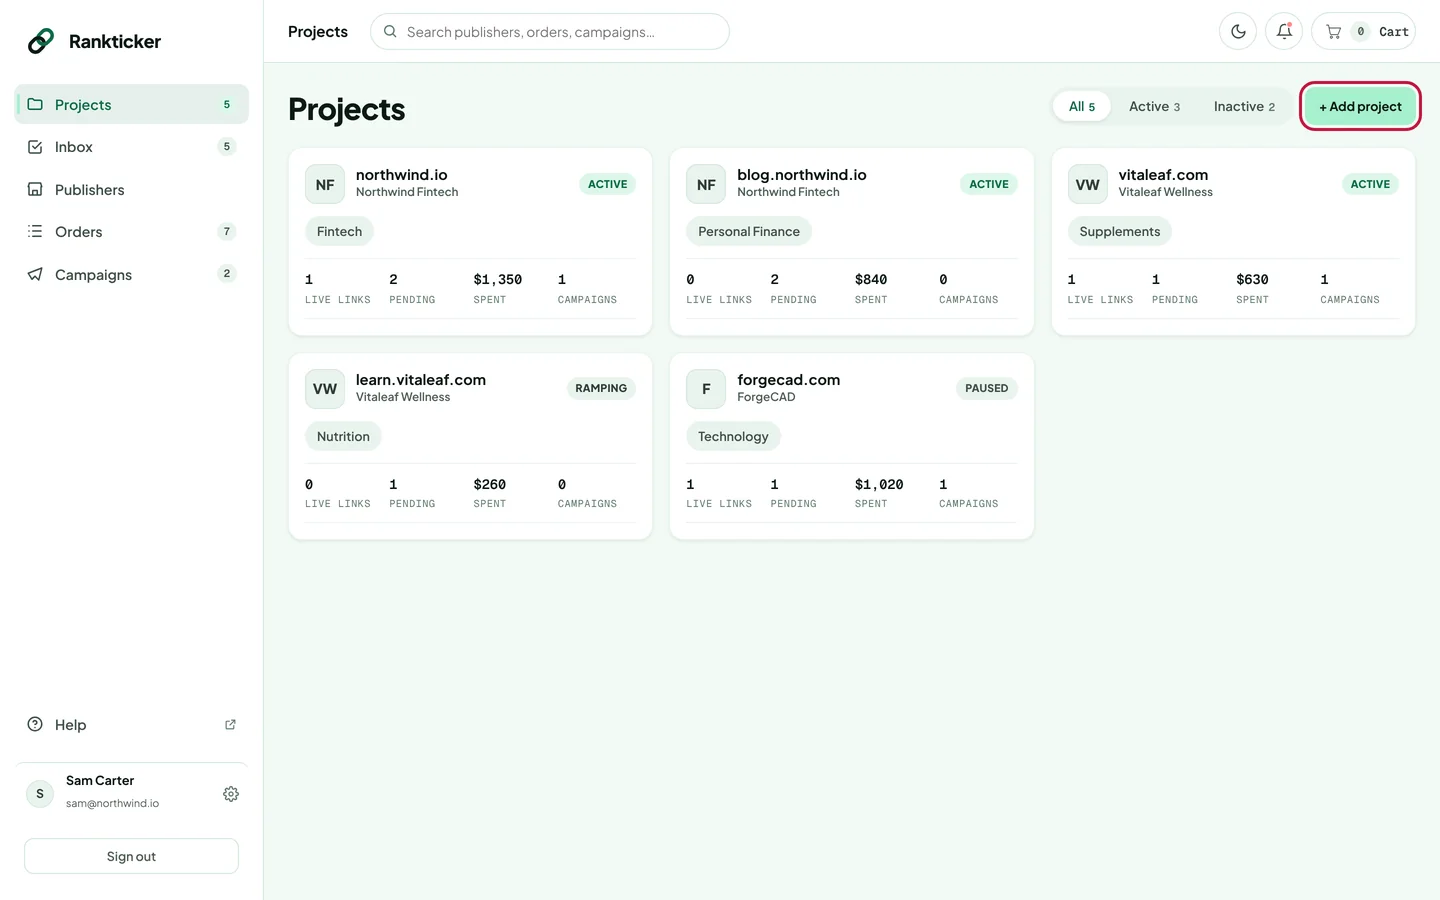Open Orders in the sidebar

131,232
